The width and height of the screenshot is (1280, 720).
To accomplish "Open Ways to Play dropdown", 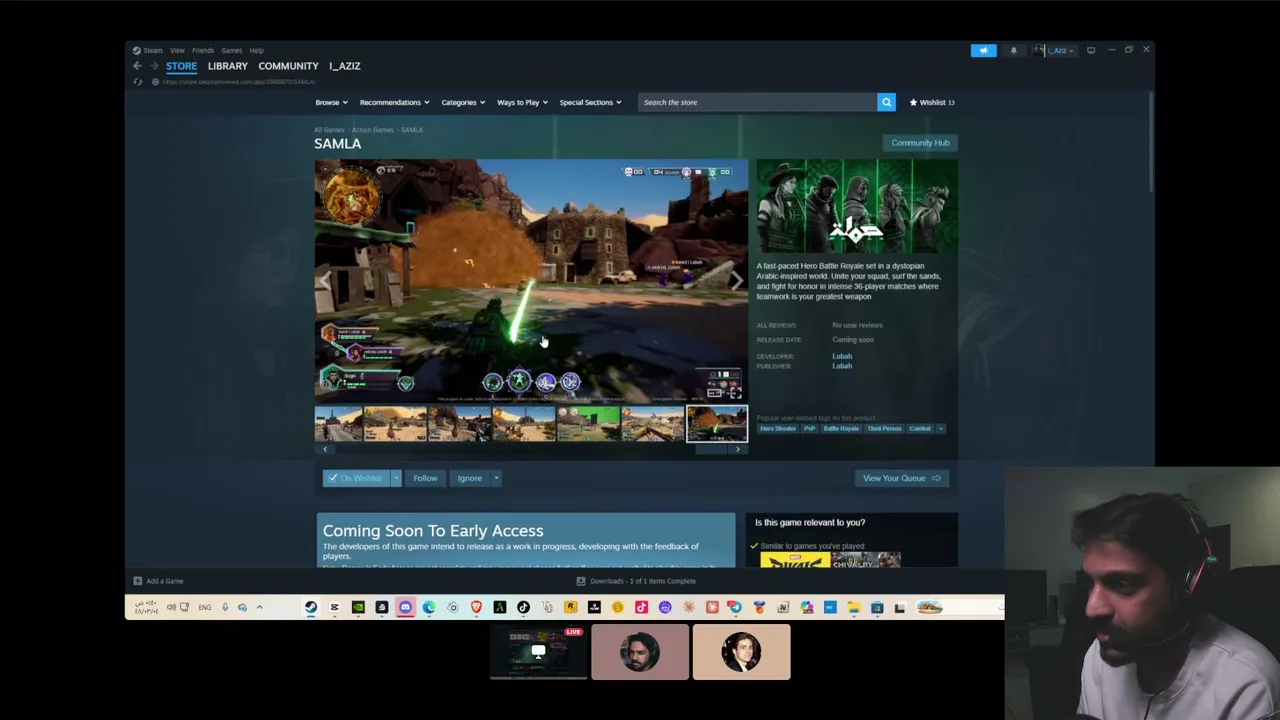I will tap(522, 102).
